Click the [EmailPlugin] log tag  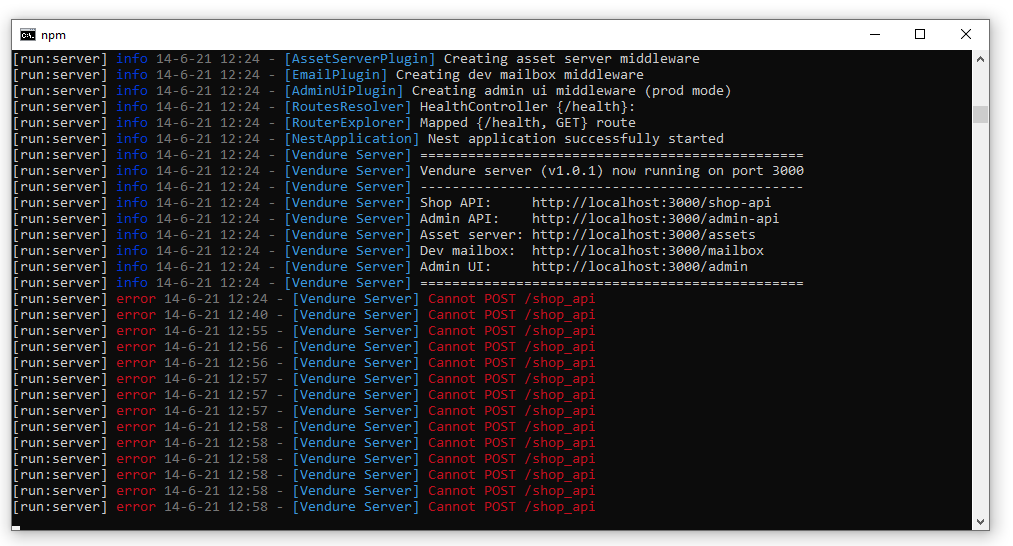(336, 75)
